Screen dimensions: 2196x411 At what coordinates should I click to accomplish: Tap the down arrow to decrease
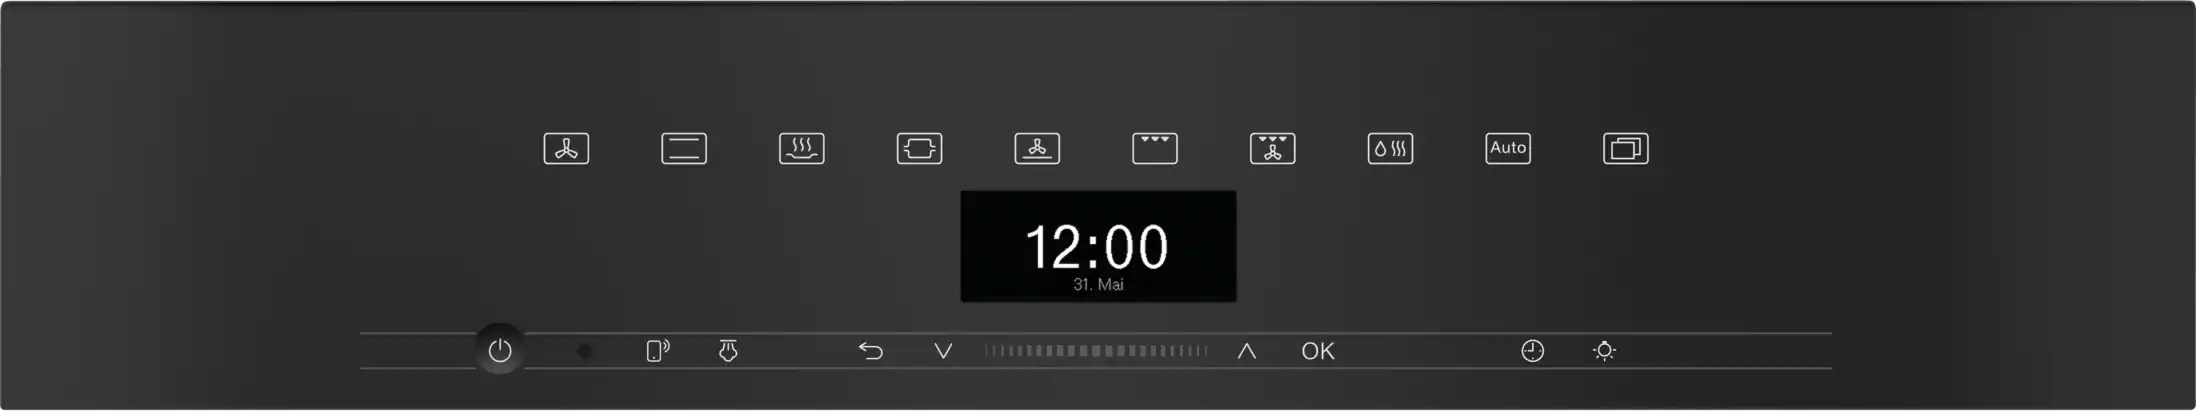[943, 351]
